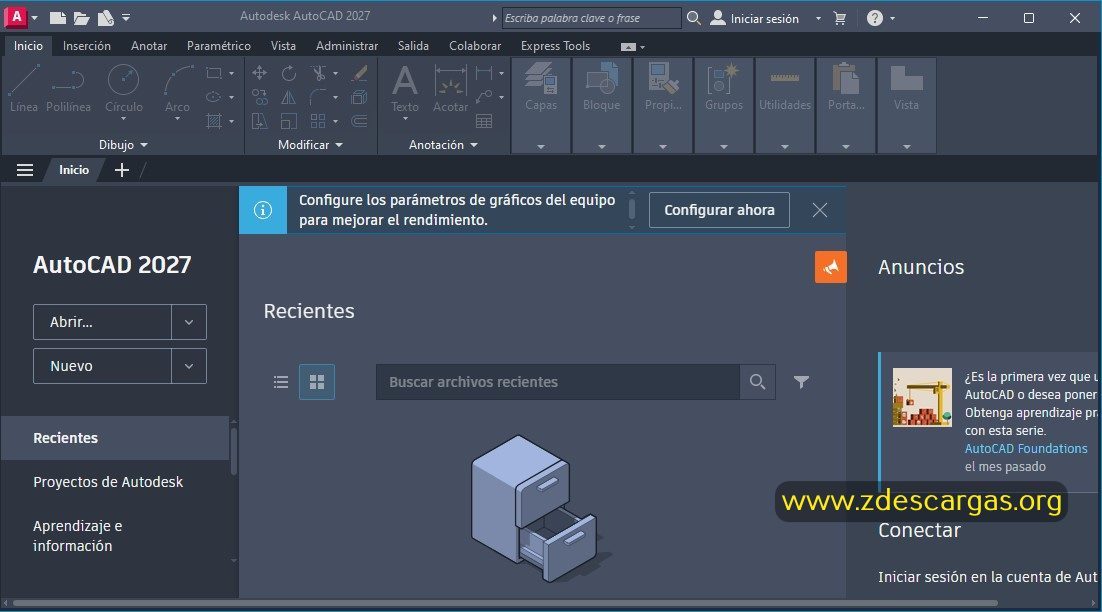Open the Anotar ribbon tab
The width and height of the screenshot is (1102, 612).
(149, 46)
